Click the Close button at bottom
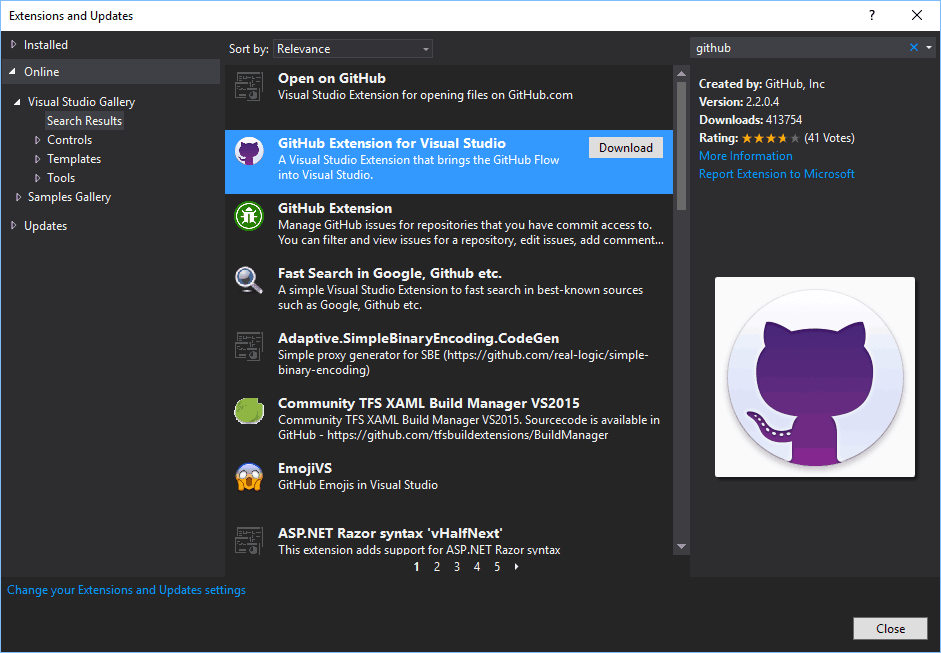 point(890,628)
